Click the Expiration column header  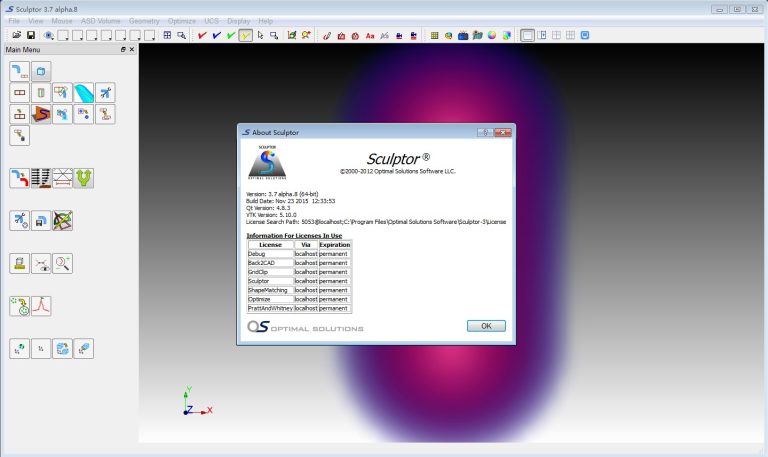335,244
